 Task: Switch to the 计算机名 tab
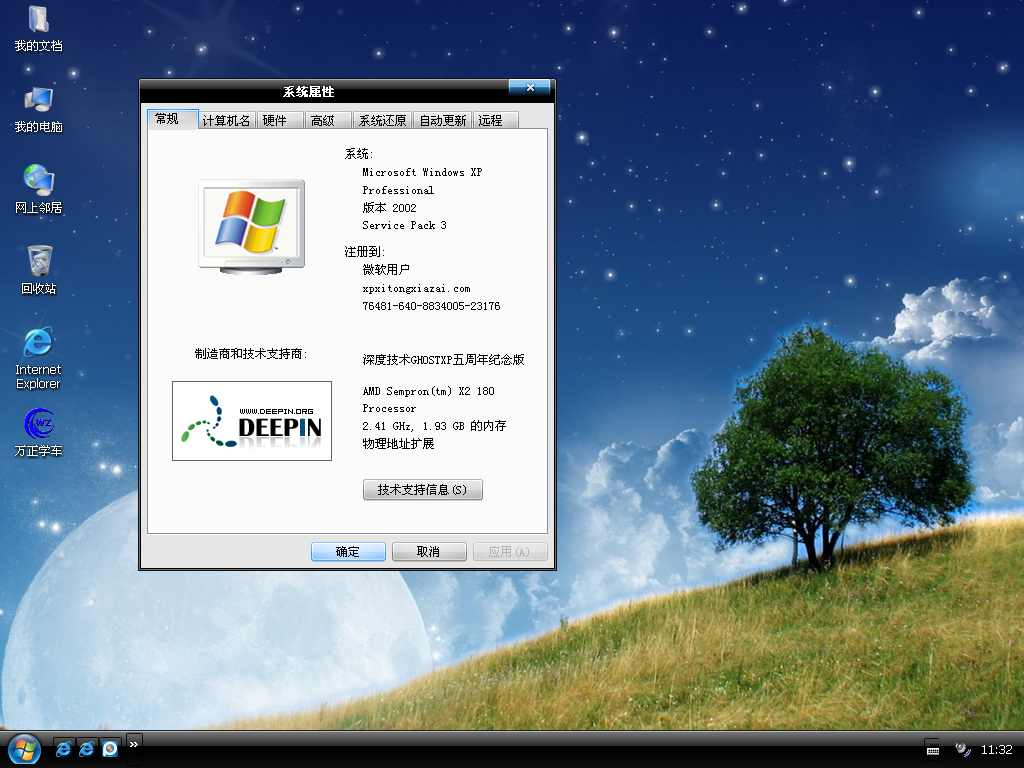[226, 120]
